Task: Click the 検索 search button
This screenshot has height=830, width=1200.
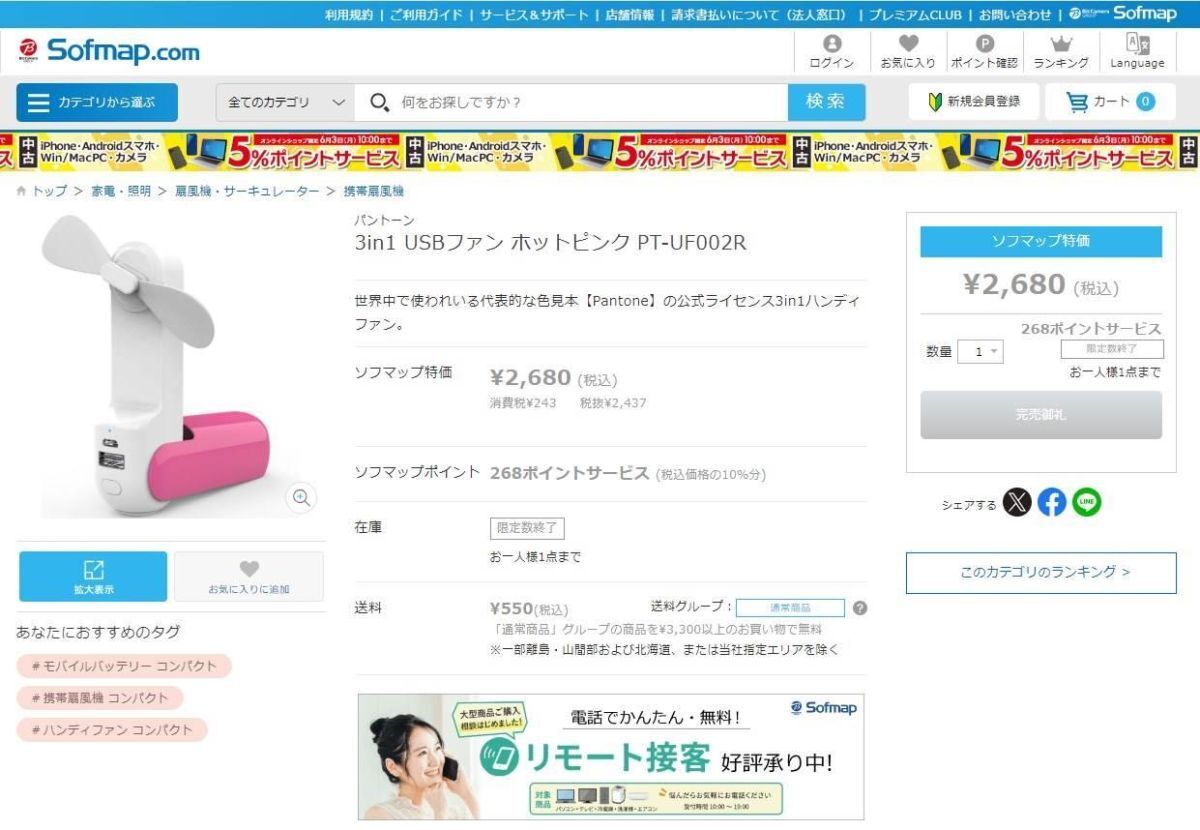Action: pyautogui.click(x=826, y=102)
